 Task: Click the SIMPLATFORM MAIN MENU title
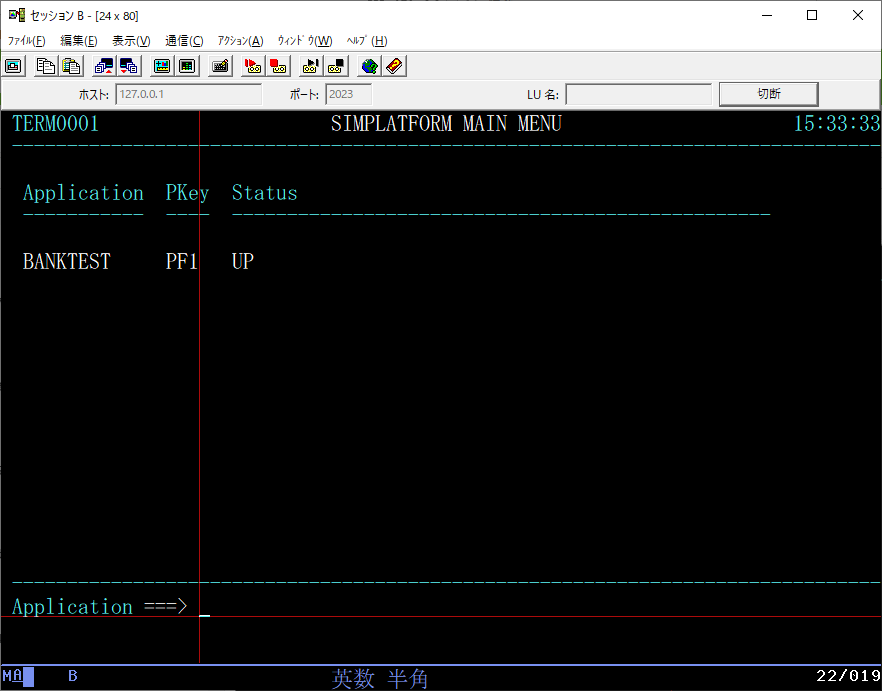coord(446,123)
